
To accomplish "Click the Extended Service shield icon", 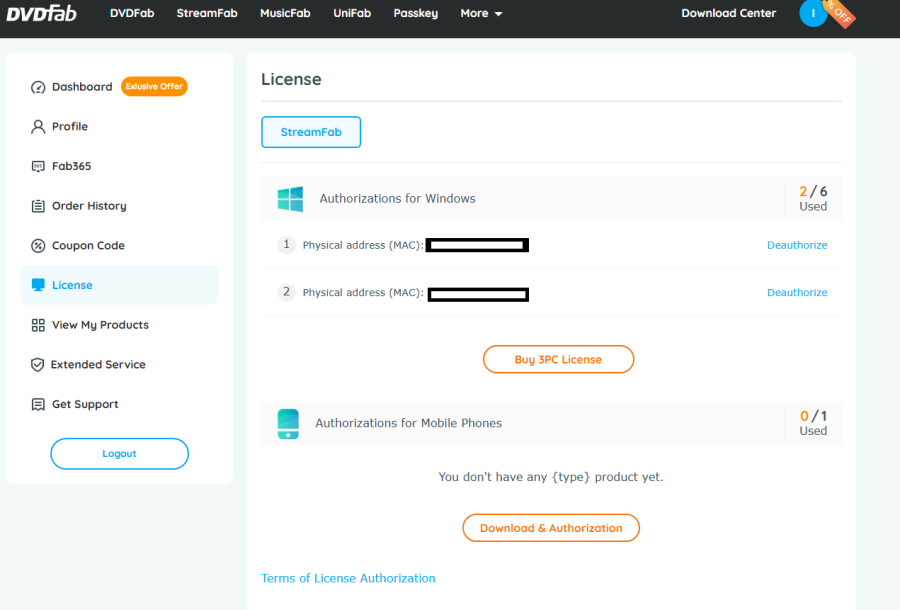I will 38,365.
